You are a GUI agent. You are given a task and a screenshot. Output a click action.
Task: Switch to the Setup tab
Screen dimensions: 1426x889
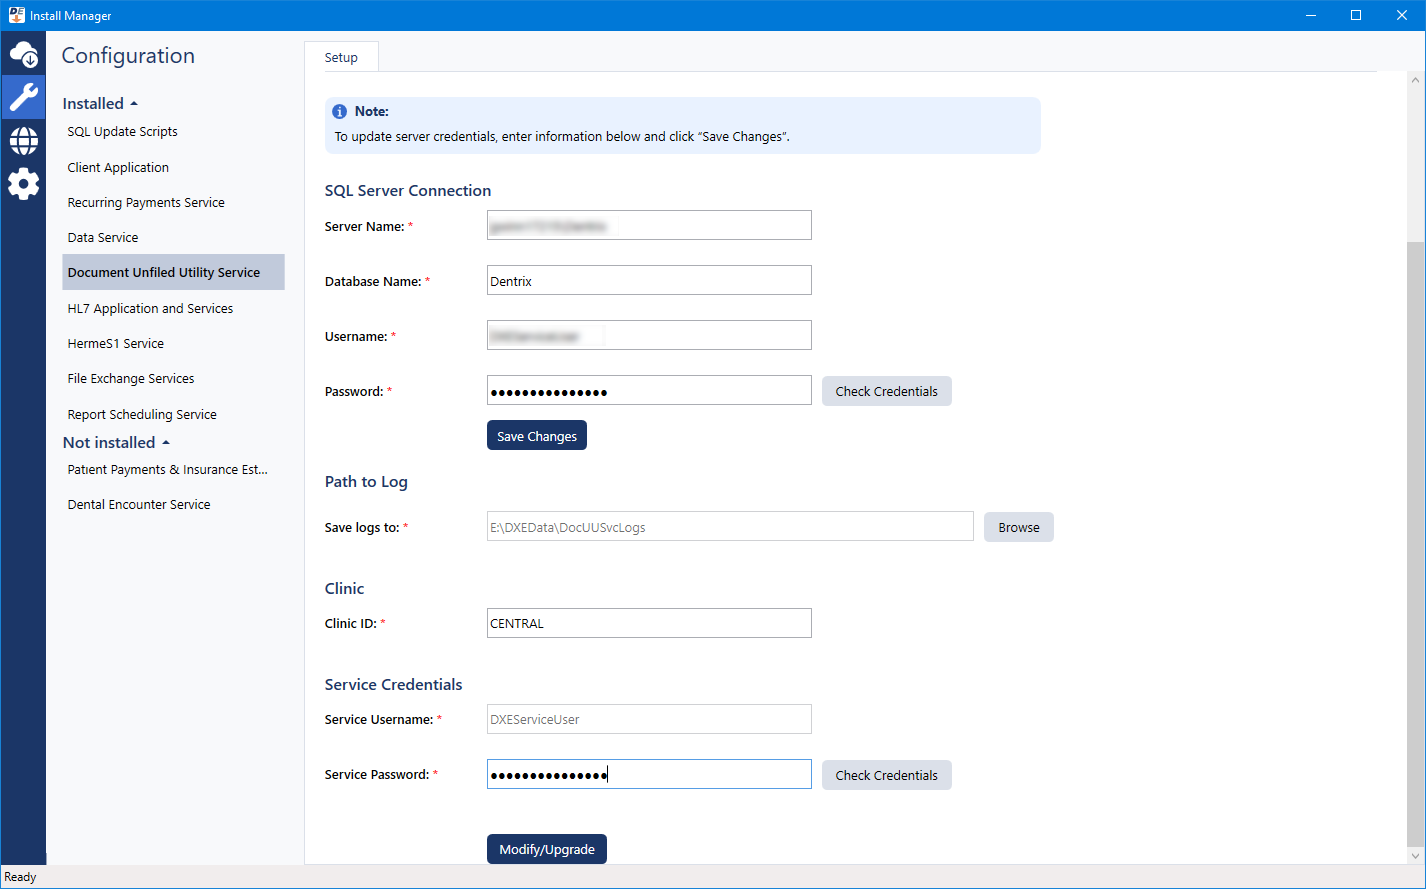[x=341, y=58]
